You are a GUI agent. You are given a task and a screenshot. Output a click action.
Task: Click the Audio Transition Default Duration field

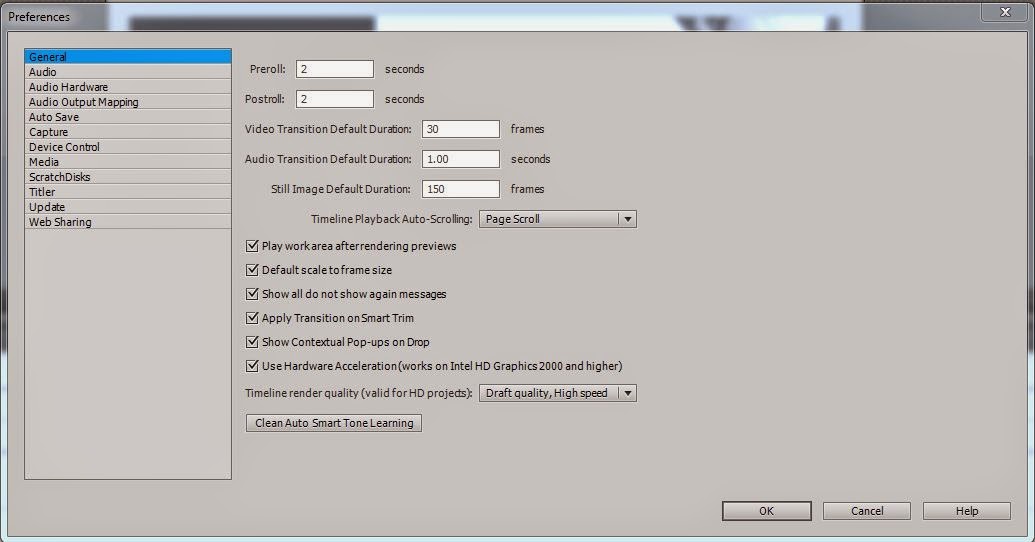pos(461,159)
